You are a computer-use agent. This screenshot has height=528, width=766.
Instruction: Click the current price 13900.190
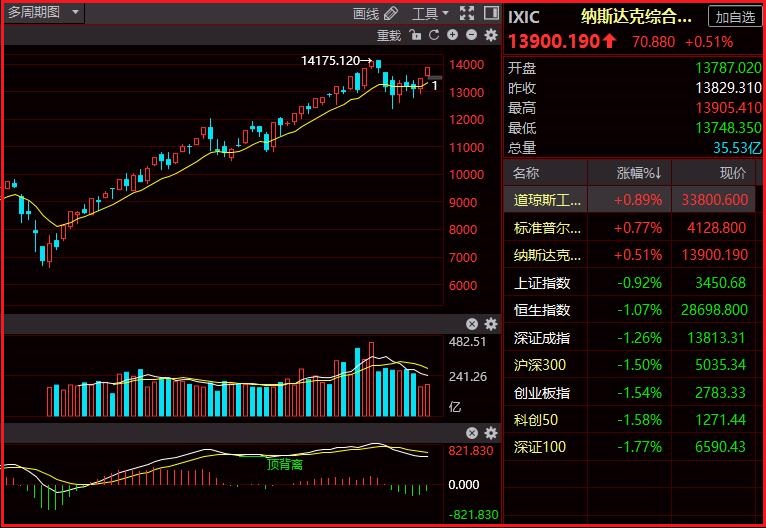tap(554, 42)
